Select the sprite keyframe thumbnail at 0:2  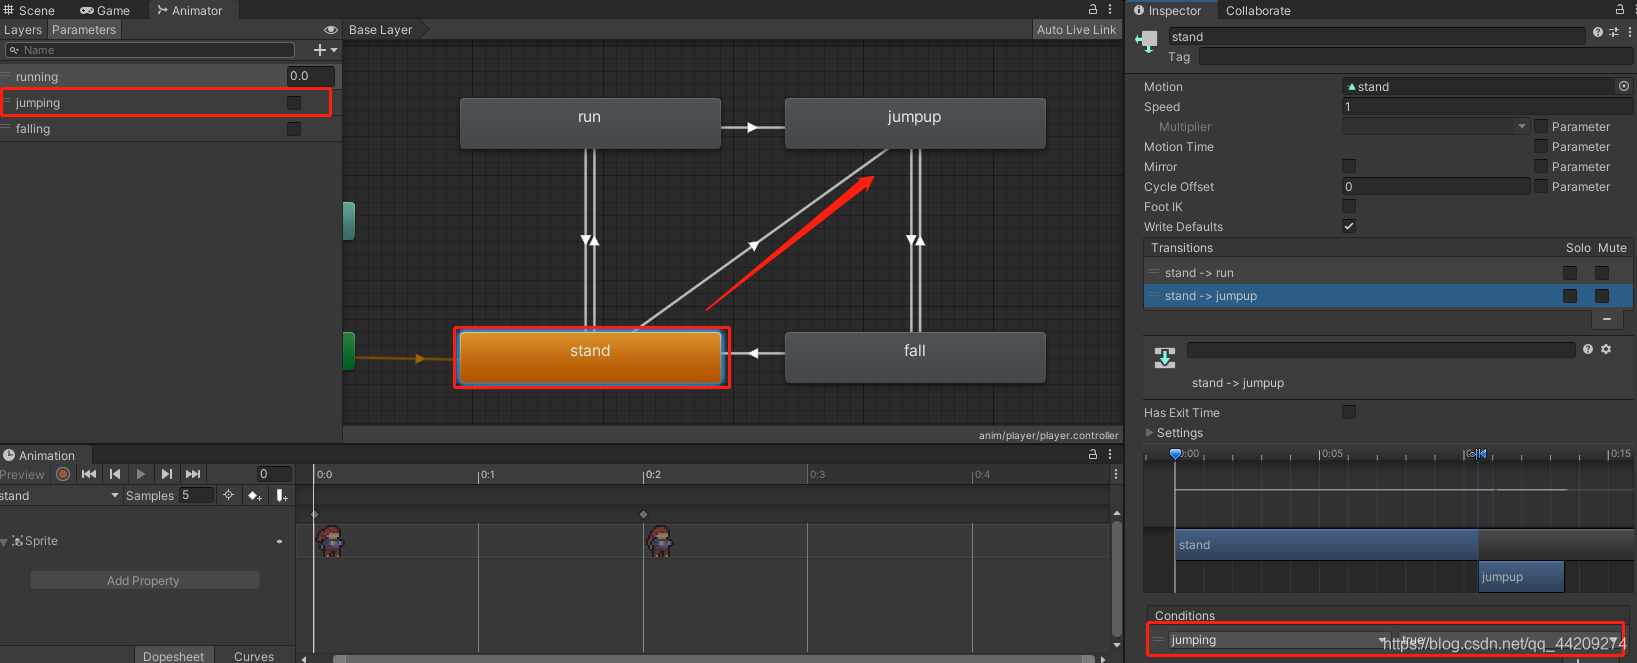coord(659,541)
